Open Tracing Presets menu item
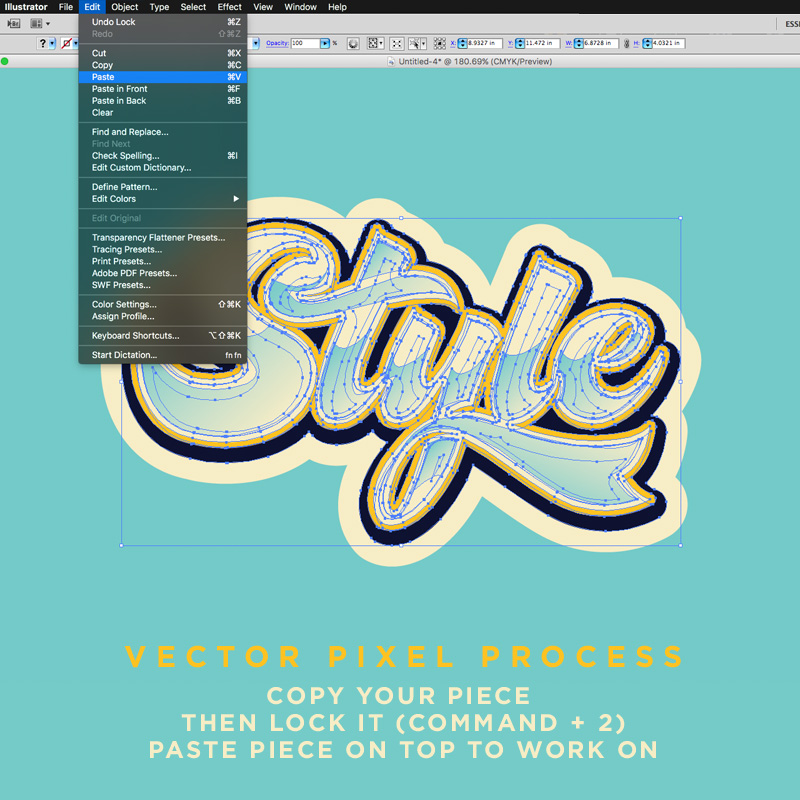800x800 pixels. (x=163, y=249)
